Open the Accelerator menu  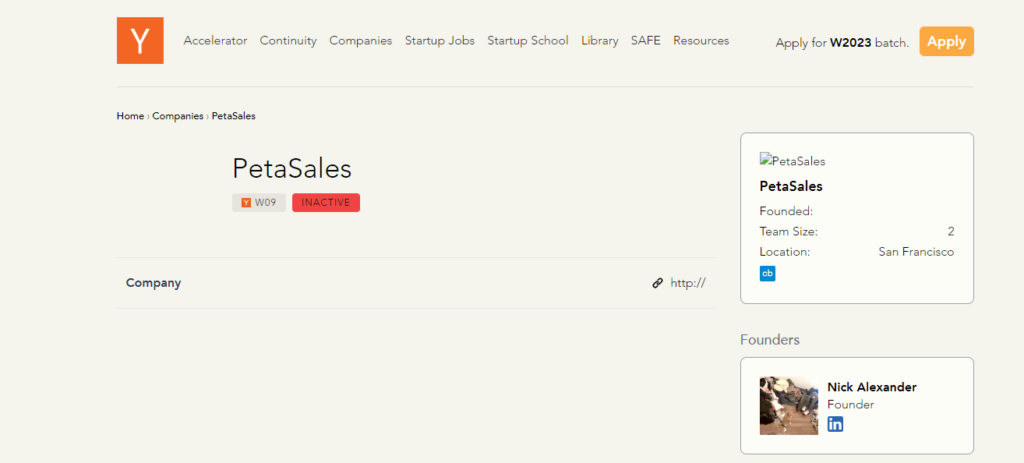coord(215,41)
